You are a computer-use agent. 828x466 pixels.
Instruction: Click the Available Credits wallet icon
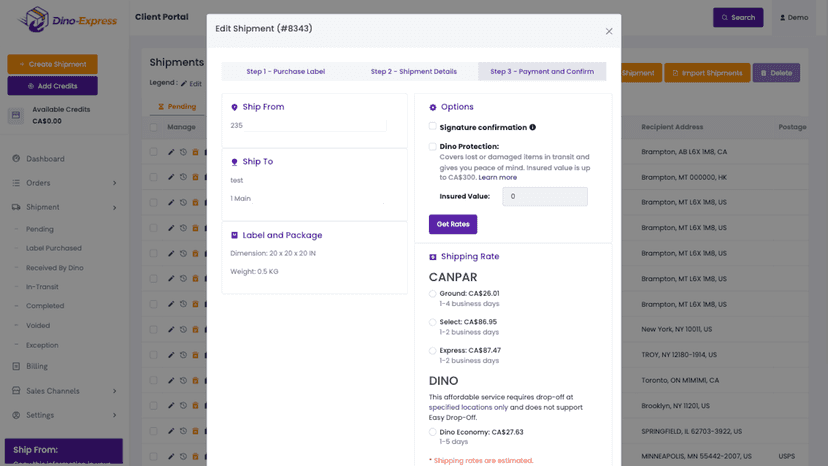click(16, 115)
